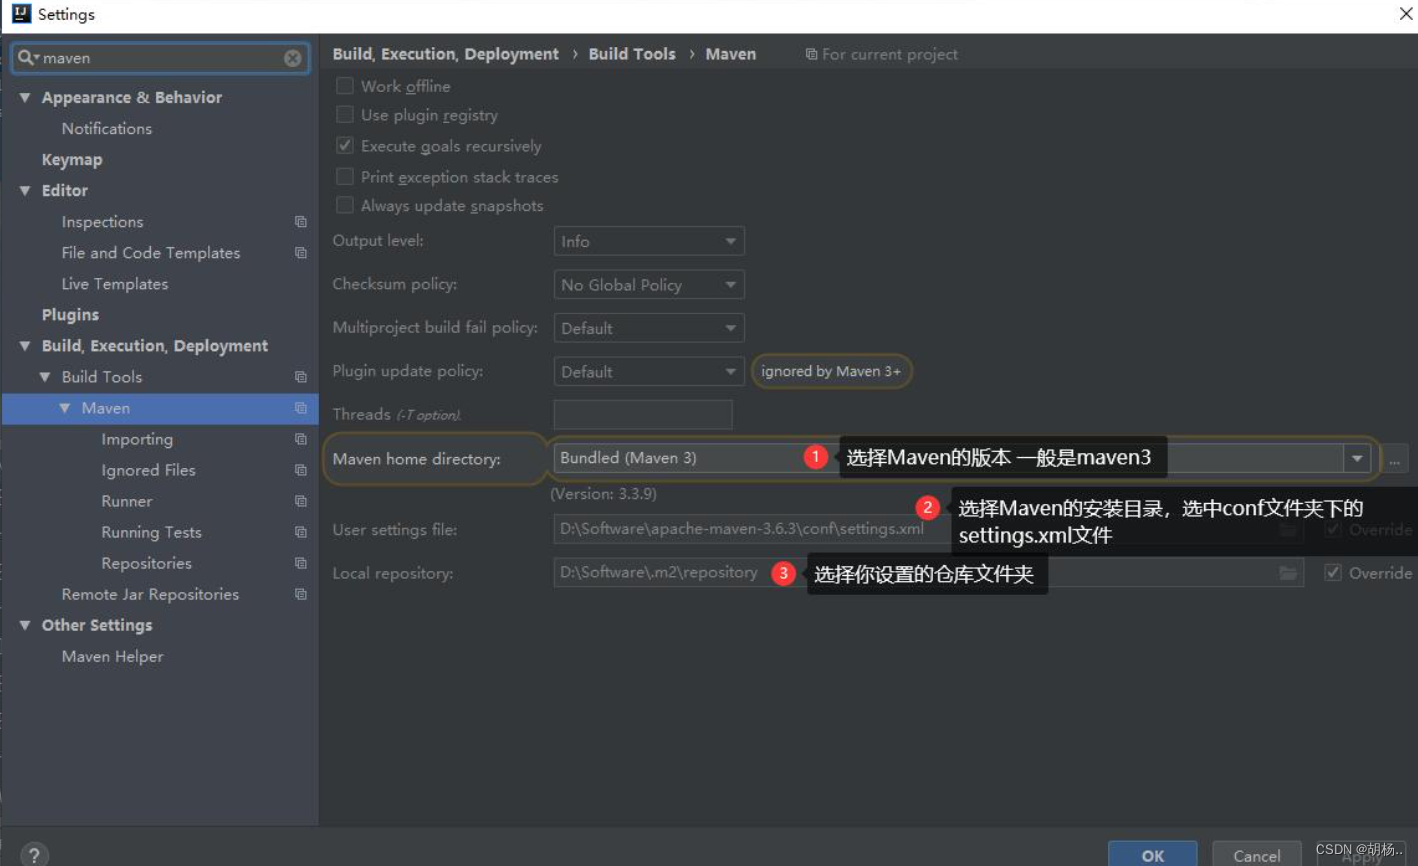The width and height of the screenshot is (1418, 866).
Task: Collapse the Build Tools node
Action: (x=45, y=377)
